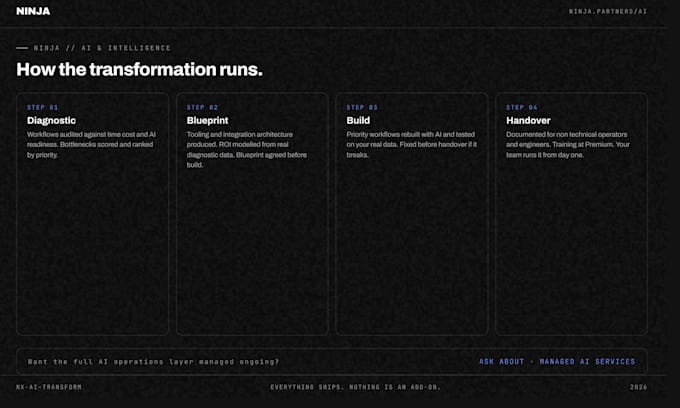Click the NX-AI-TRANSFORM footer code

click(x=49, y=387)
